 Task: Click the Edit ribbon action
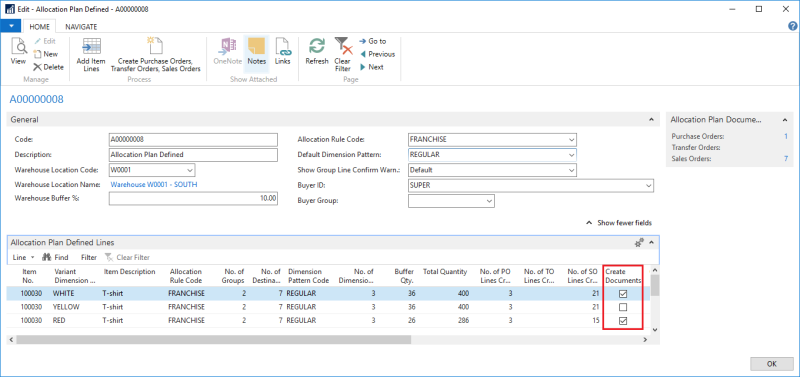pyautogui.click(x=45, y=41)
